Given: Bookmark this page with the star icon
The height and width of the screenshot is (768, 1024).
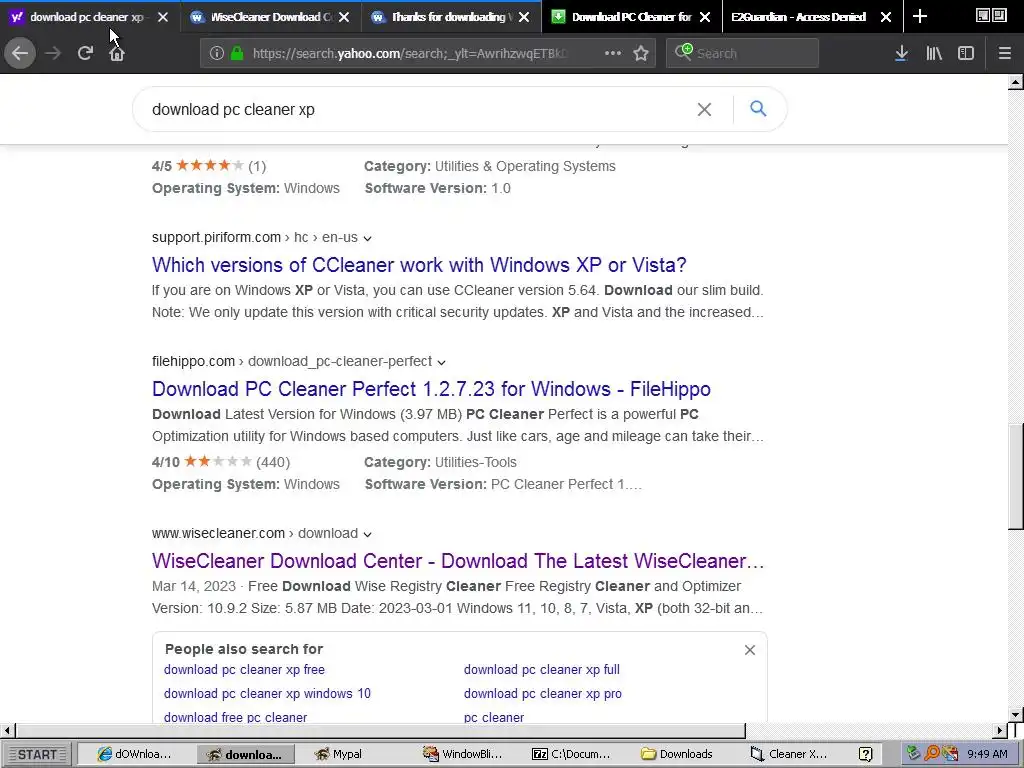Looking at the screenshot, I should [x=641, y=53].
